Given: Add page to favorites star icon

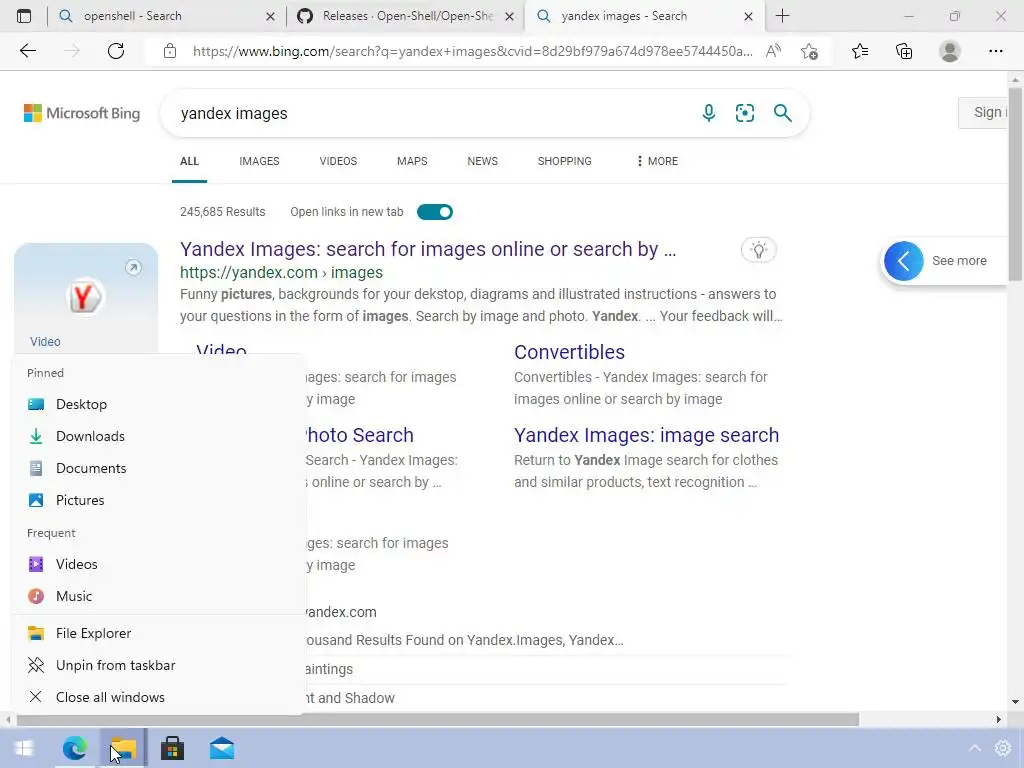Looking at the screenshot, I should click(x=809, y=51).
